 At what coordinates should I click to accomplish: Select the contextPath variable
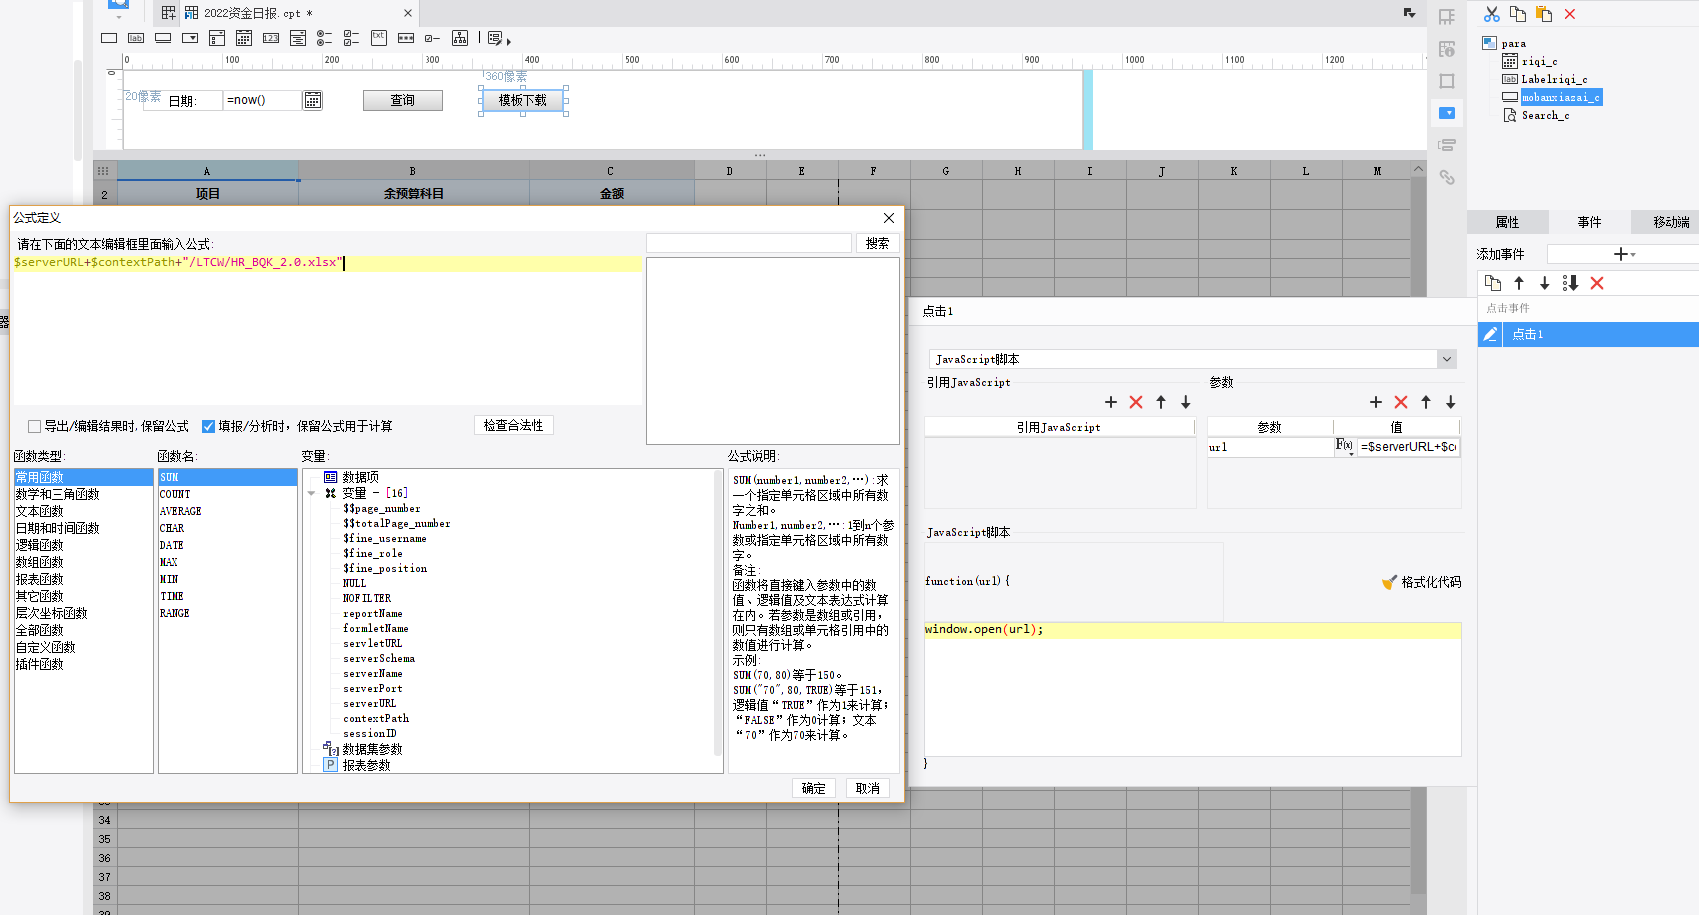click(376, 718)
